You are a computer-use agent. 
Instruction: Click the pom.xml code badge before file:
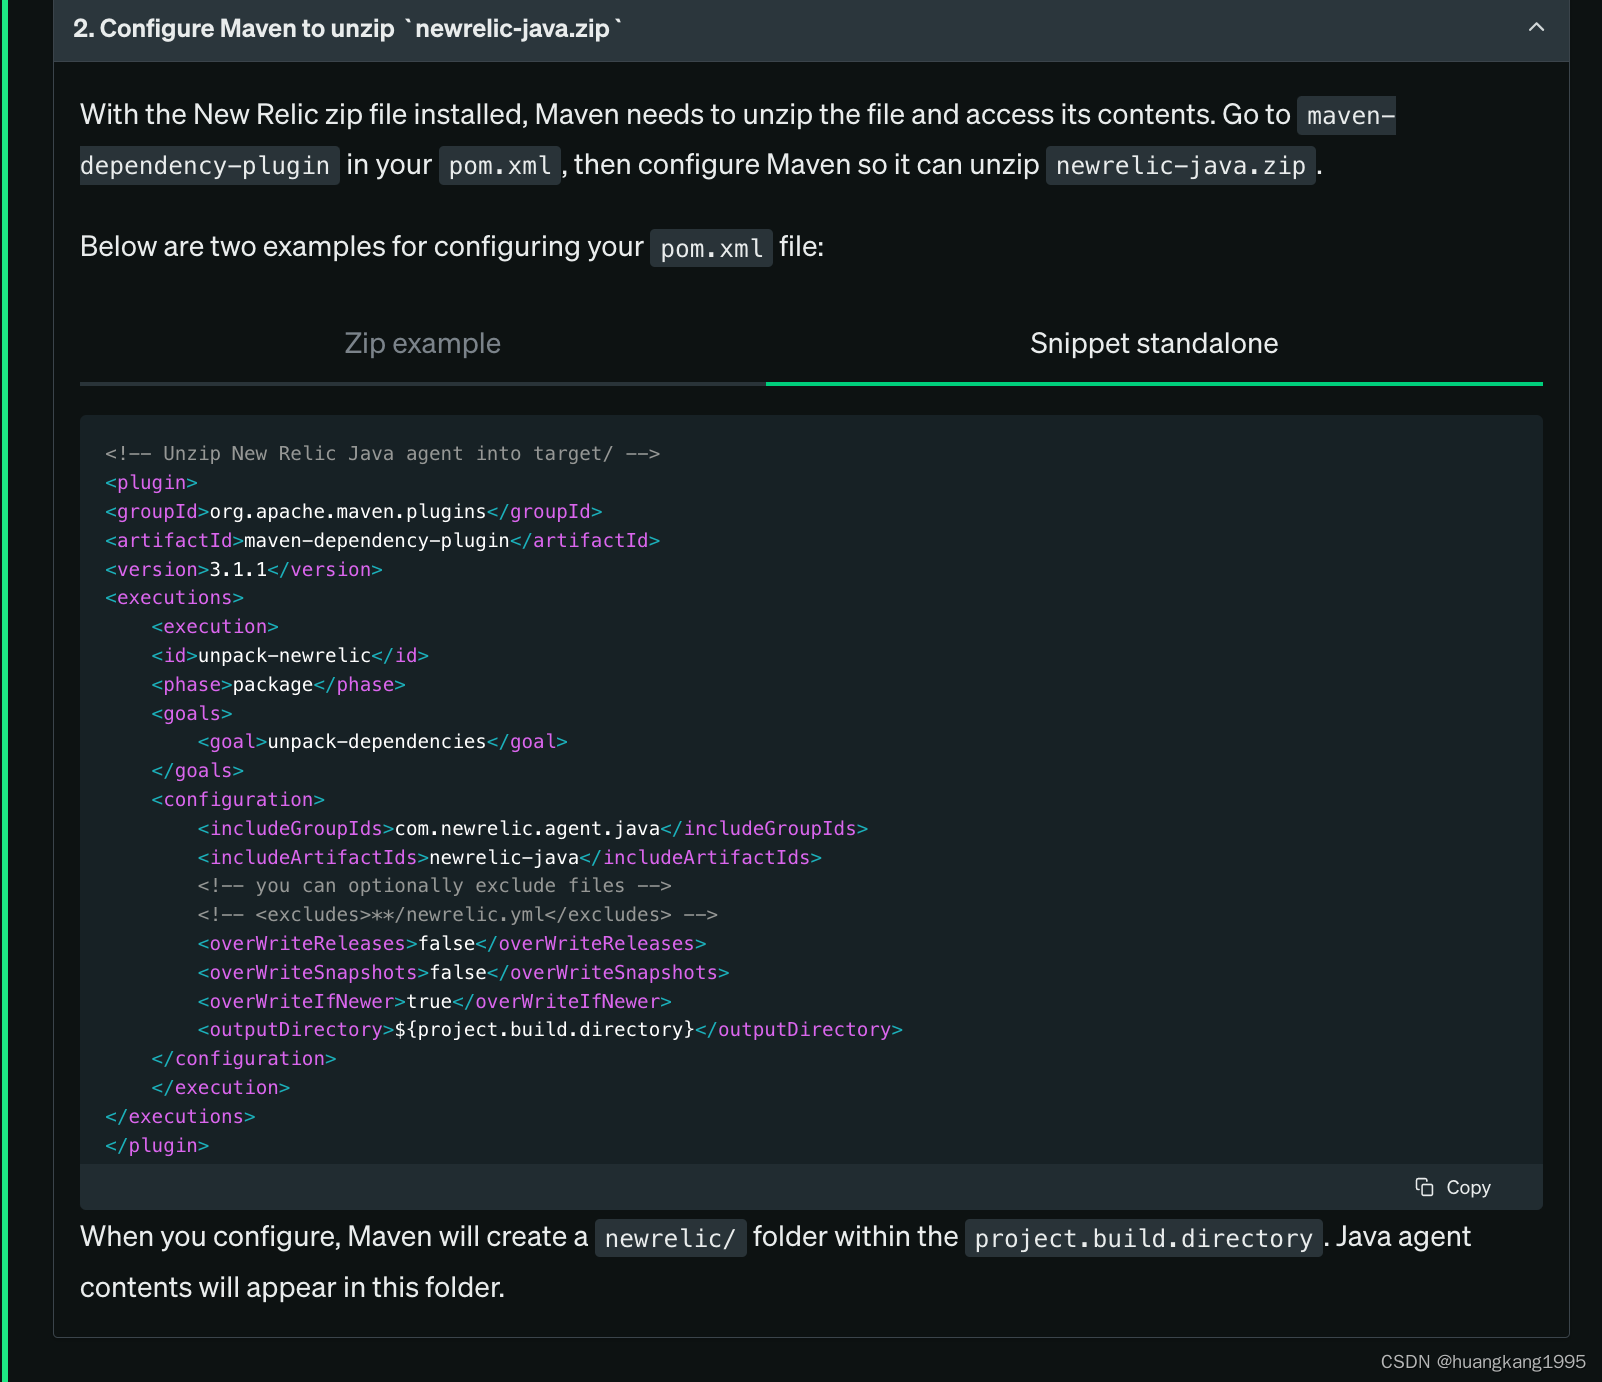711,247
